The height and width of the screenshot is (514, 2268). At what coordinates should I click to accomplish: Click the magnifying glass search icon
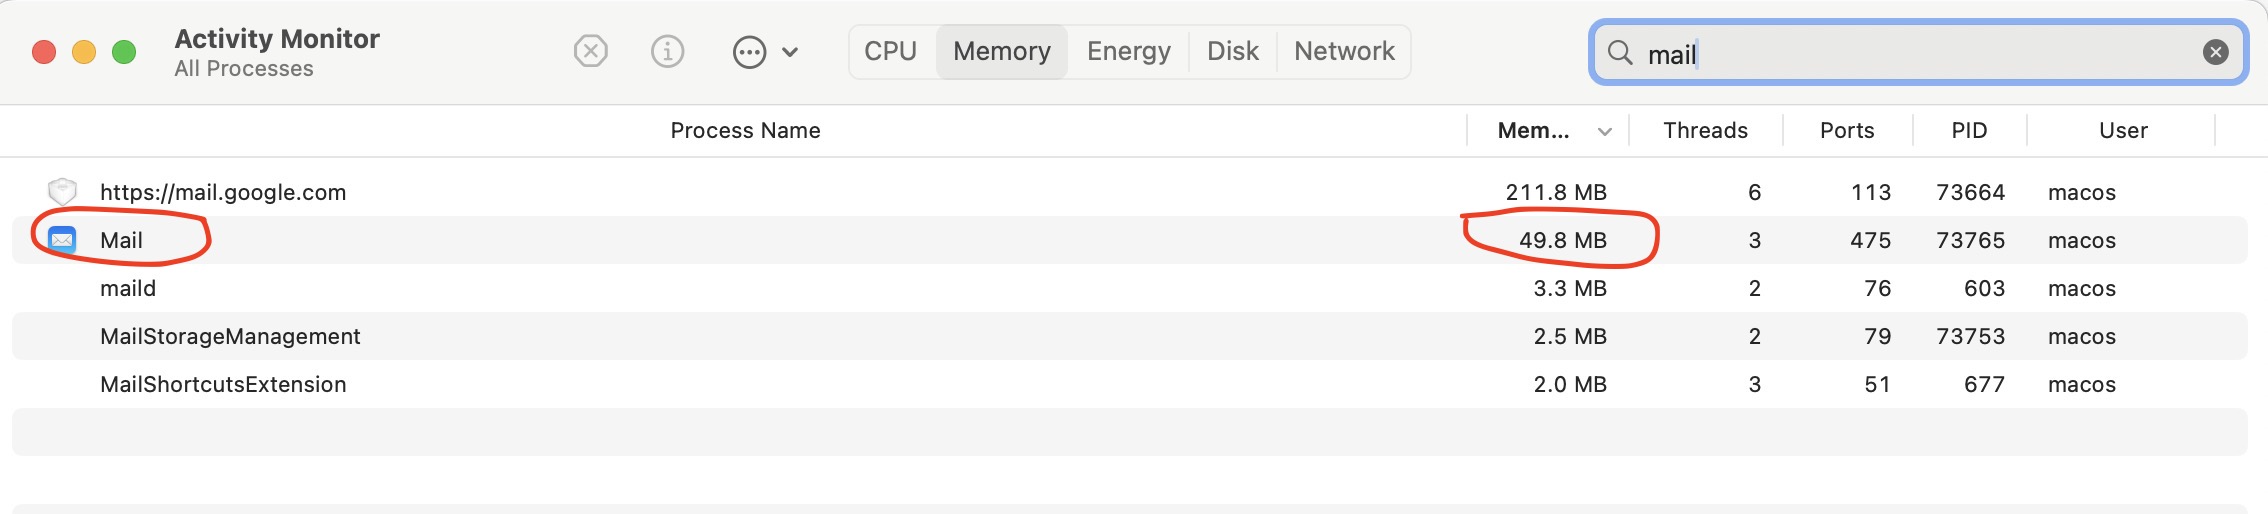(1620, 53)
